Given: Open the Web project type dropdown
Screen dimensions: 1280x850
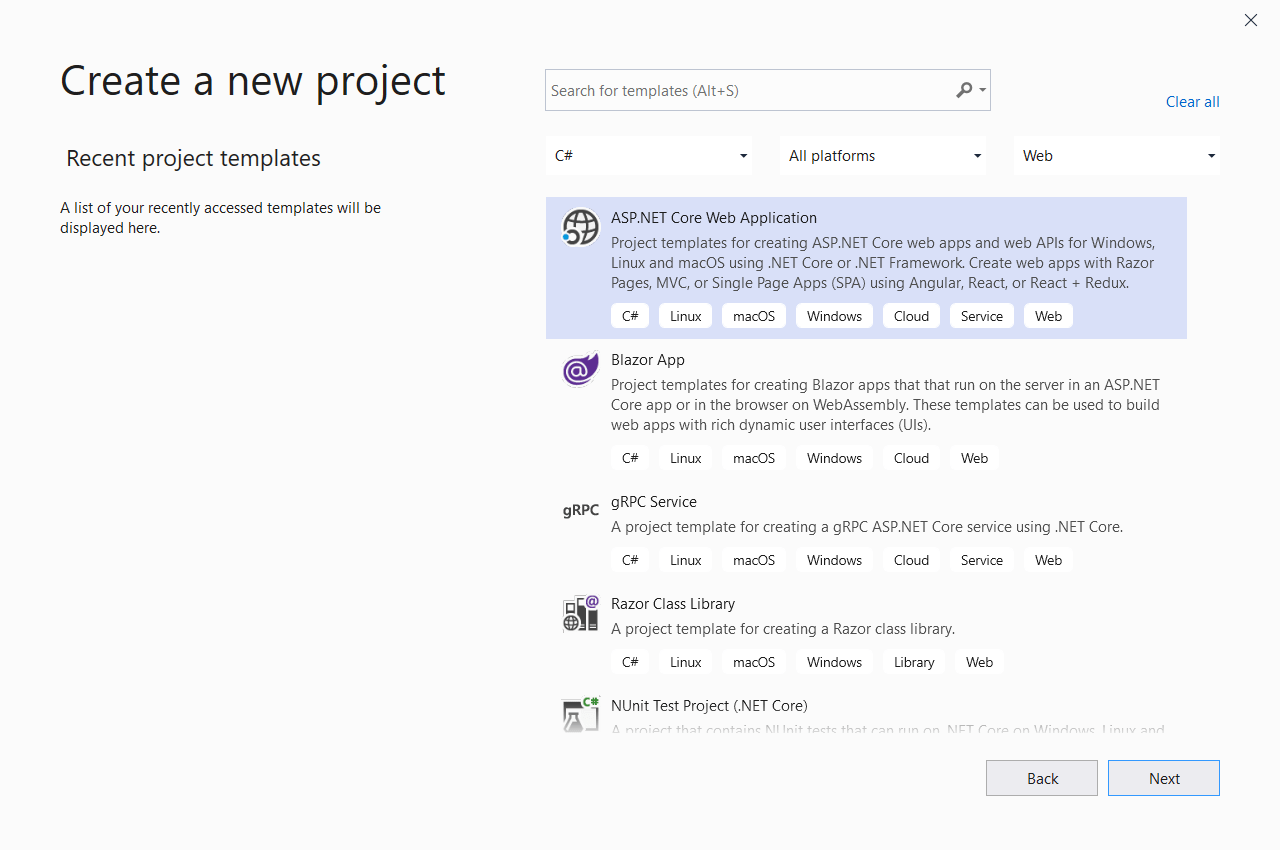Looking at the screenshot, I should coord(1116,155).
